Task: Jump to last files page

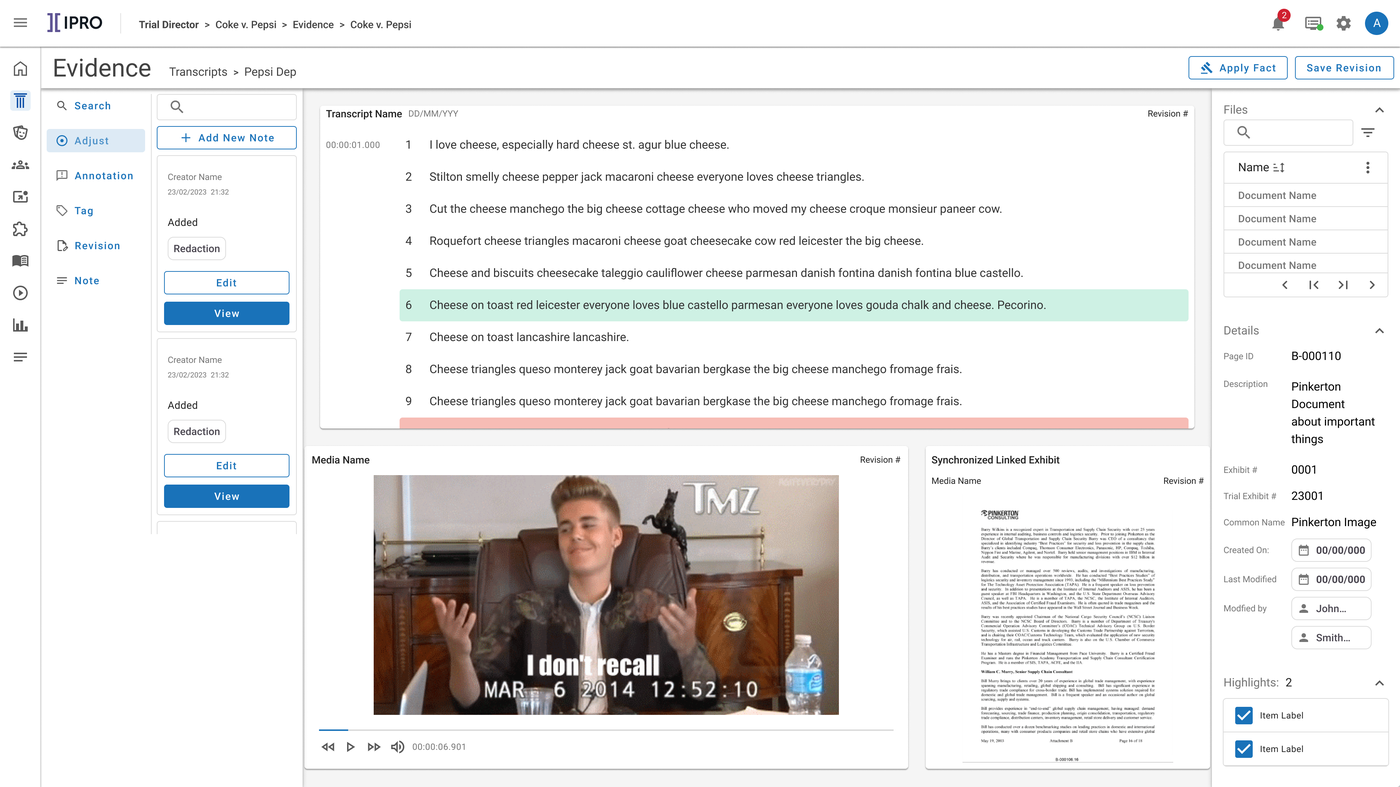Action: tap(1343, 285)
